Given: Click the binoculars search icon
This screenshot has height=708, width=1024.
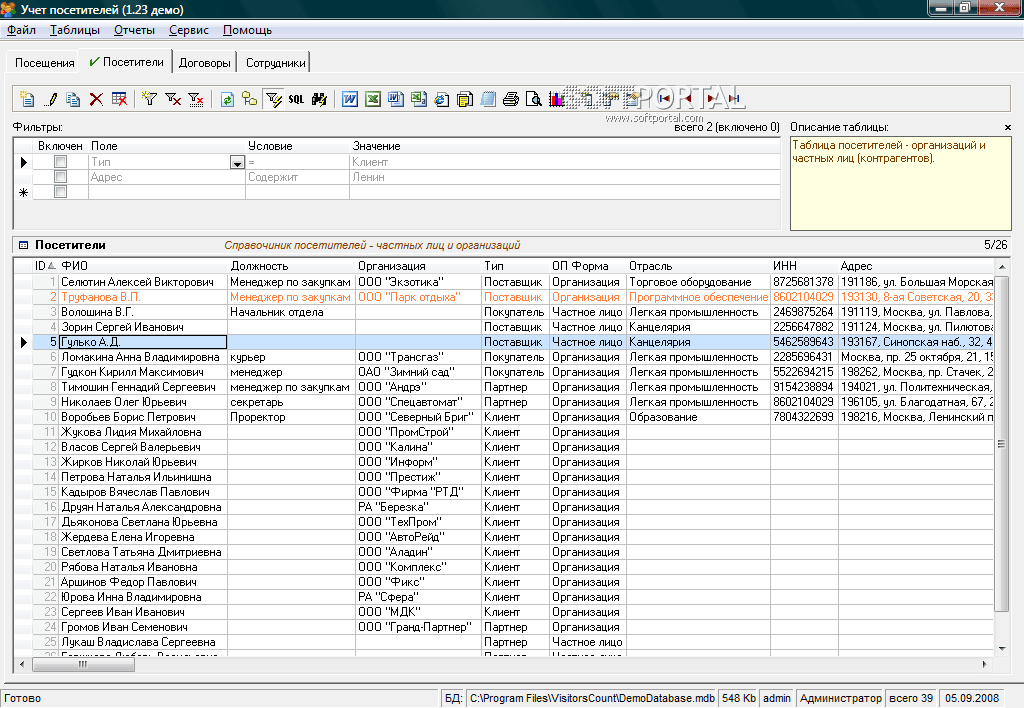Looking at the screenshot, I should [x=319, y=99].
